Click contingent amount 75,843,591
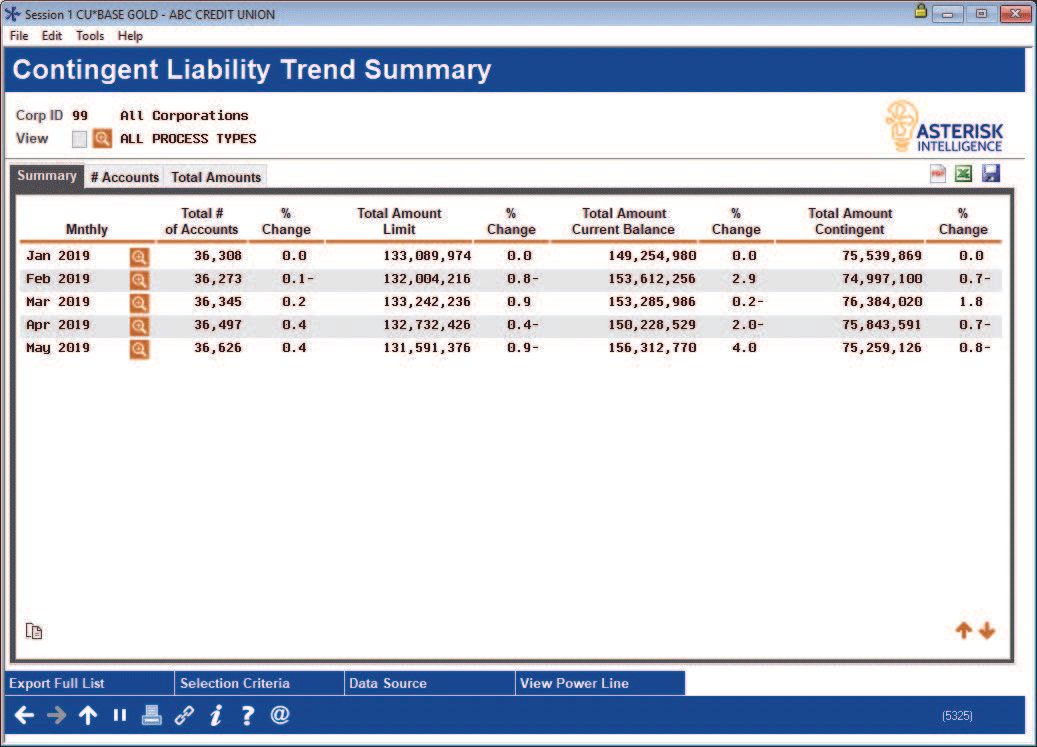Image resolution: width=1037 pixels, height=747 pixels. click(882, 325)
